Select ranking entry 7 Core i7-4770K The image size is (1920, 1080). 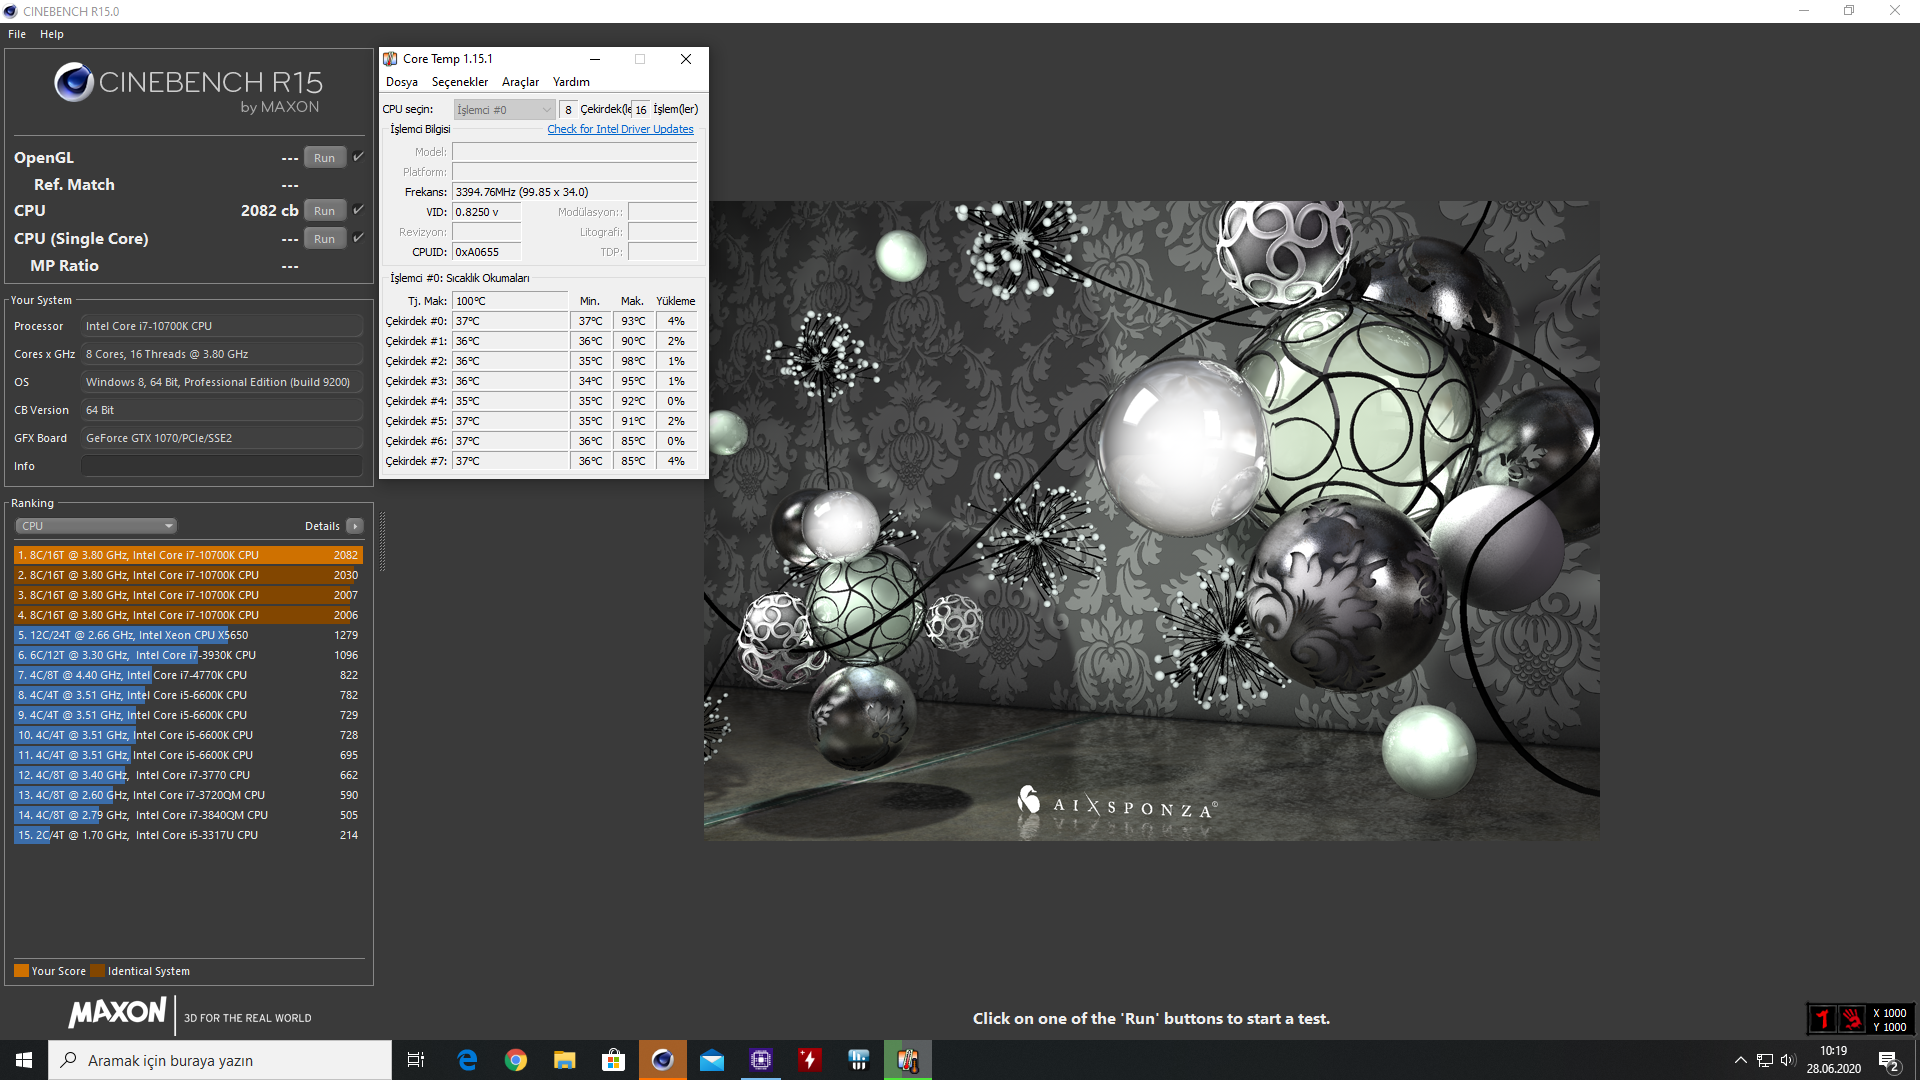pos(188,675)
